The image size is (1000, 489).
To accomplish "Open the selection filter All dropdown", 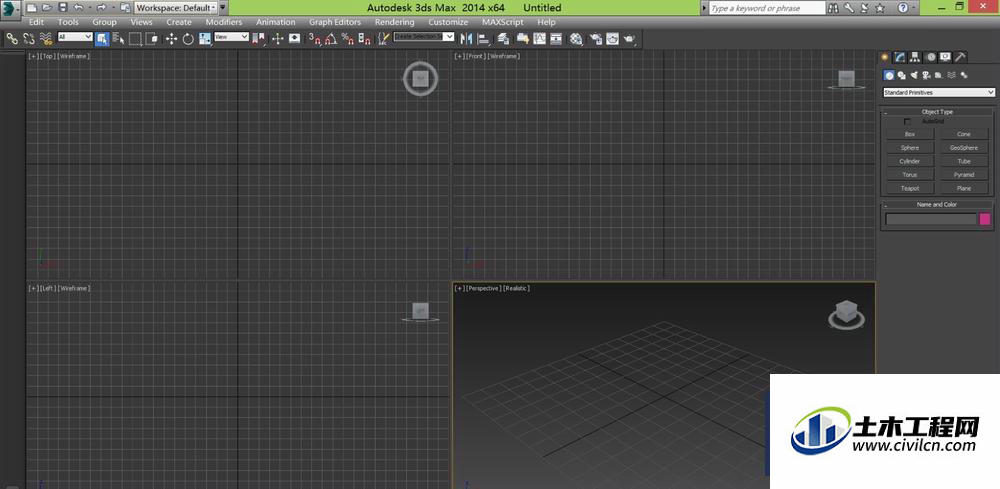I will coord(75,37).
